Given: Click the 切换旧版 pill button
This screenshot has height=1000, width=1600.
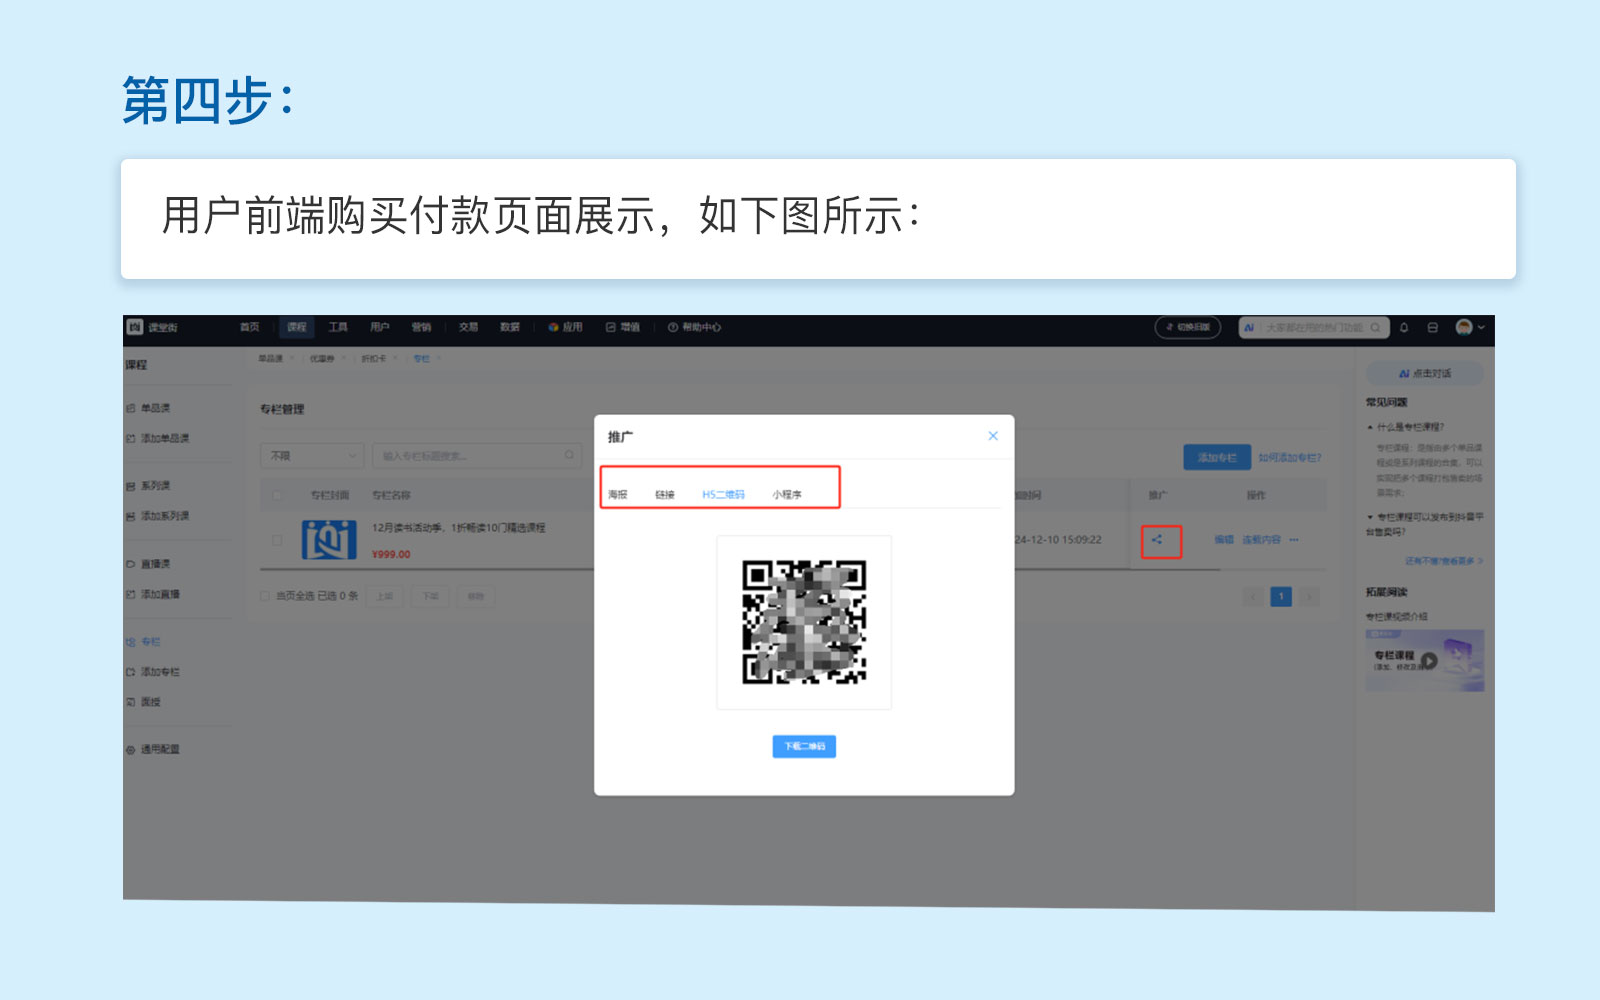Looking at the screenshot, I should (x=1188, y=327).
